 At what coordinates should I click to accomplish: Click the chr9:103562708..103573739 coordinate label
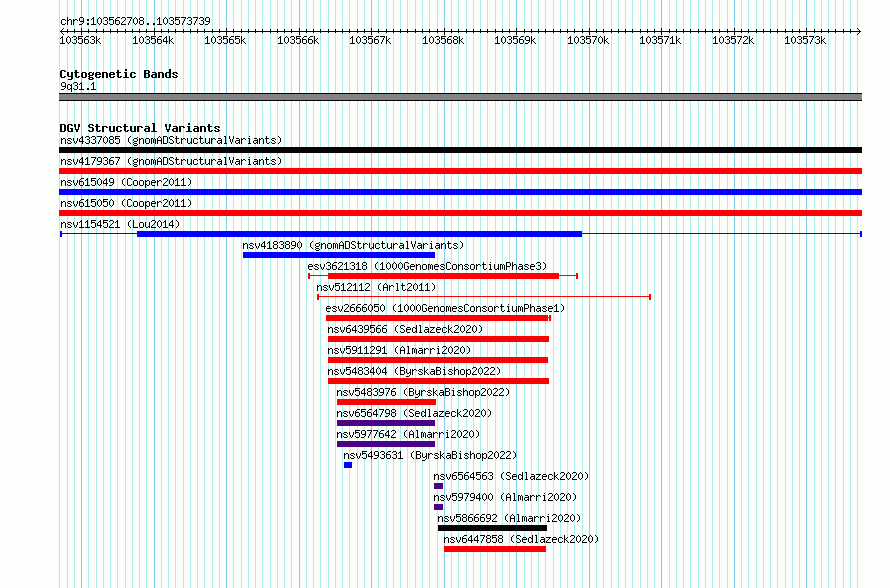click(x=135, y=22)
